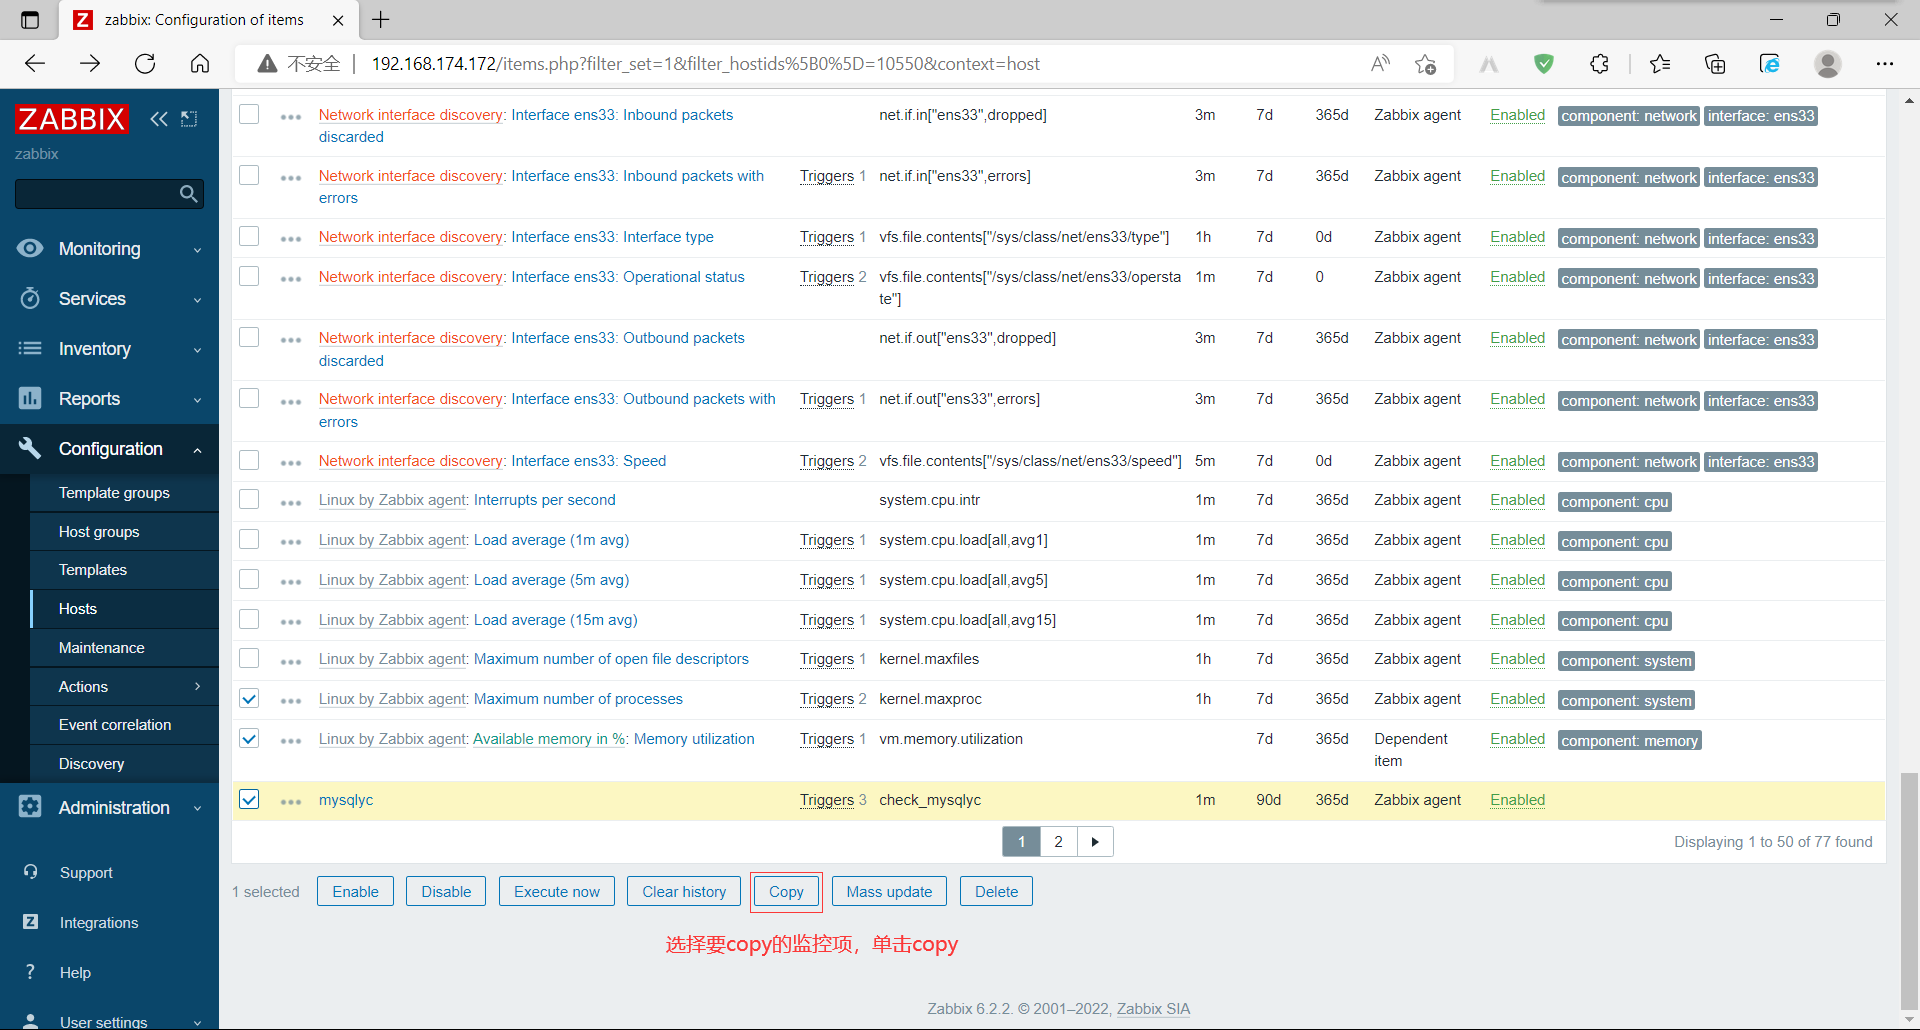Collapse the Zabbix sidebar with double-chevron icon
This screenshot has width=1920, height=1030.
click(x=159, y=119)
